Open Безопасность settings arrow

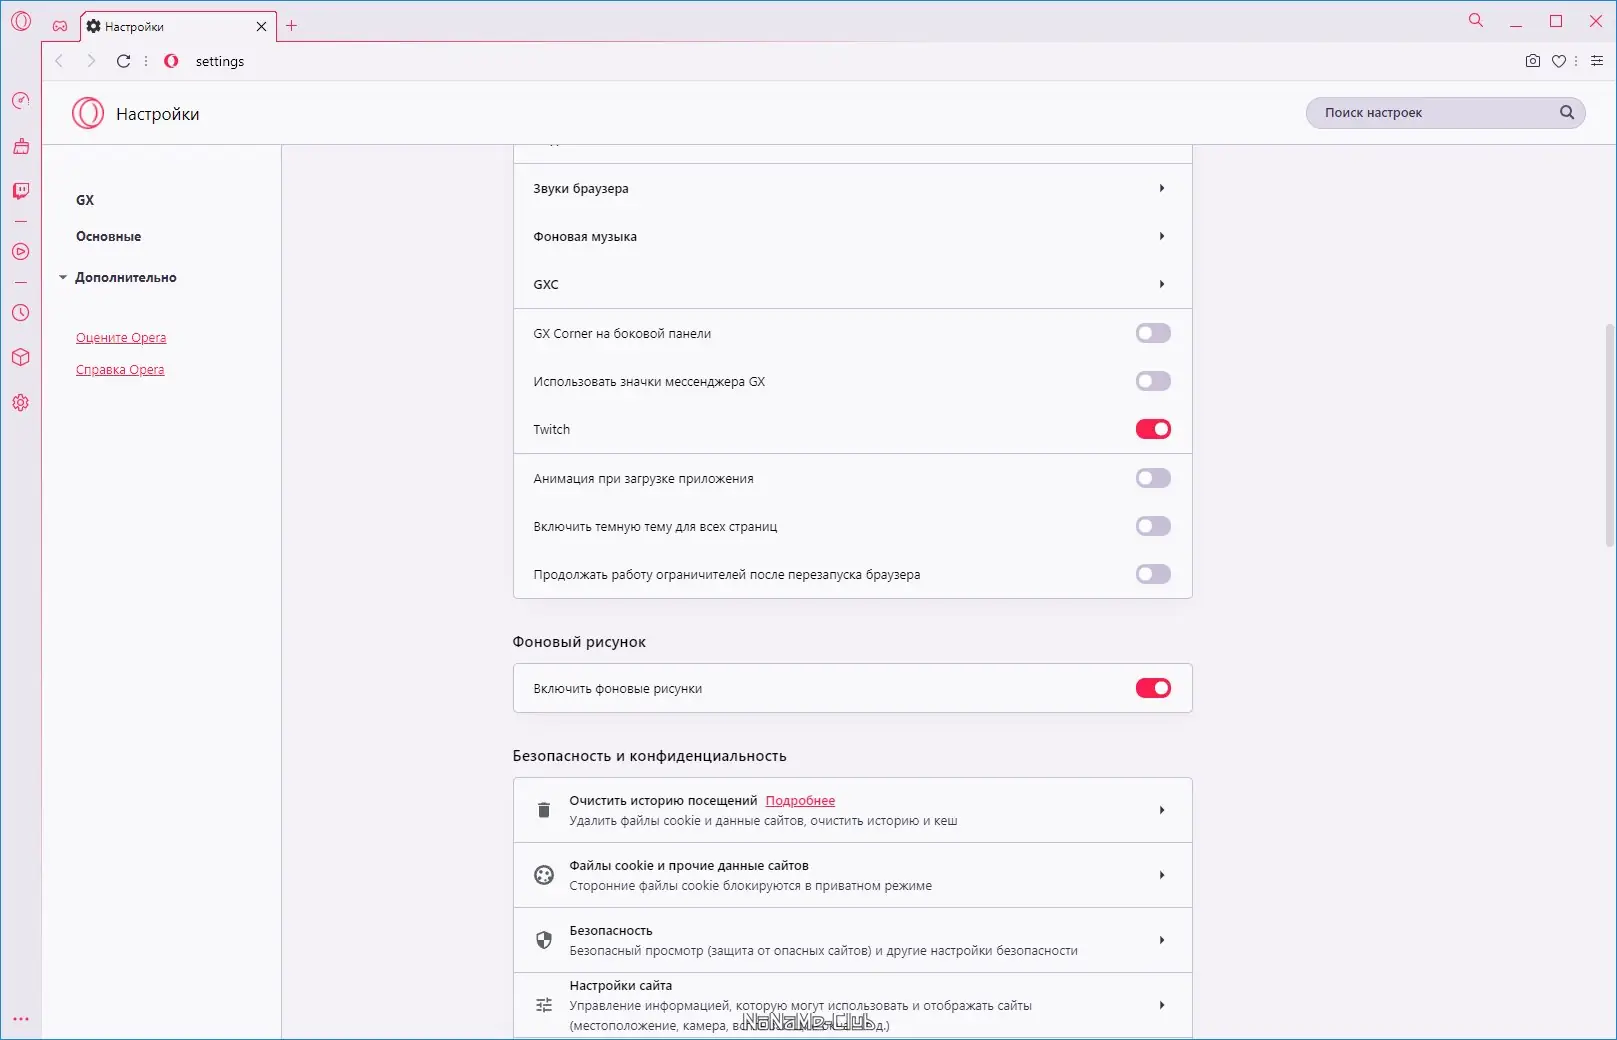click(1162, 940)
